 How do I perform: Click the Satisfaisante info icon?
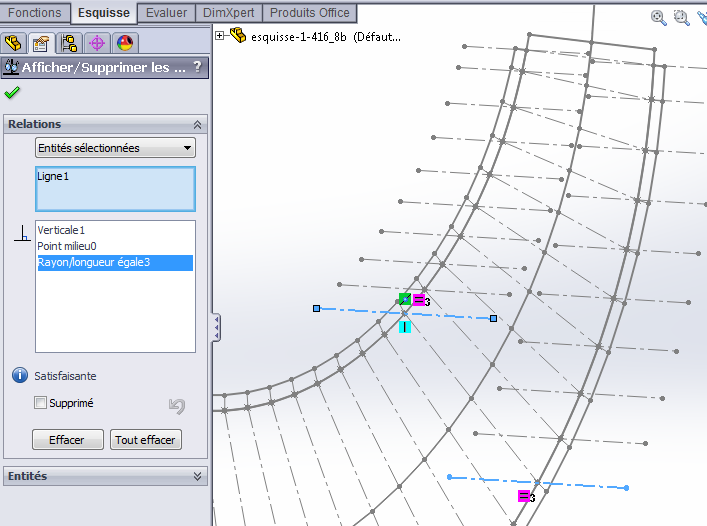tap(20, 375)
